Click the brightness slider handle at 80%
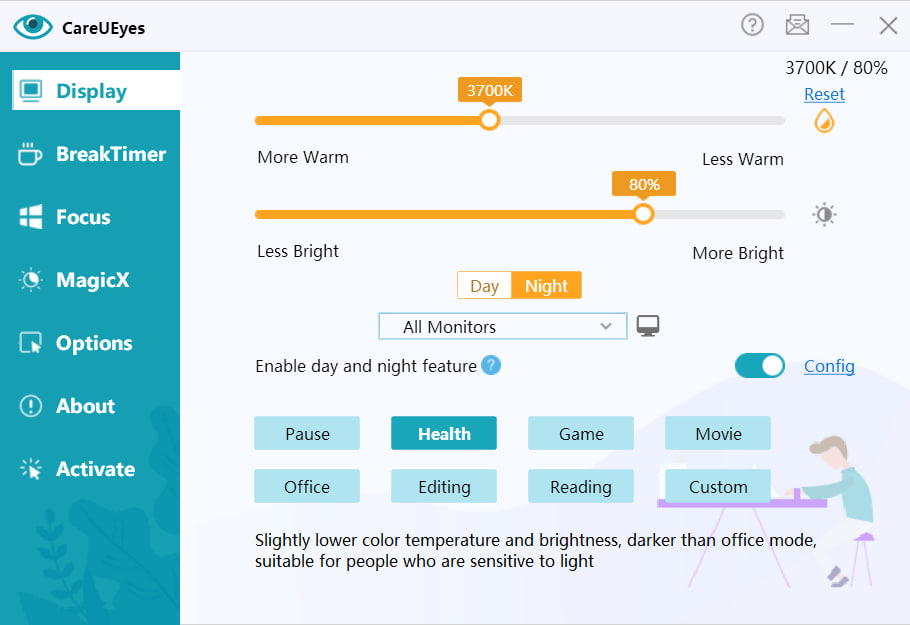 click(643, 214)
